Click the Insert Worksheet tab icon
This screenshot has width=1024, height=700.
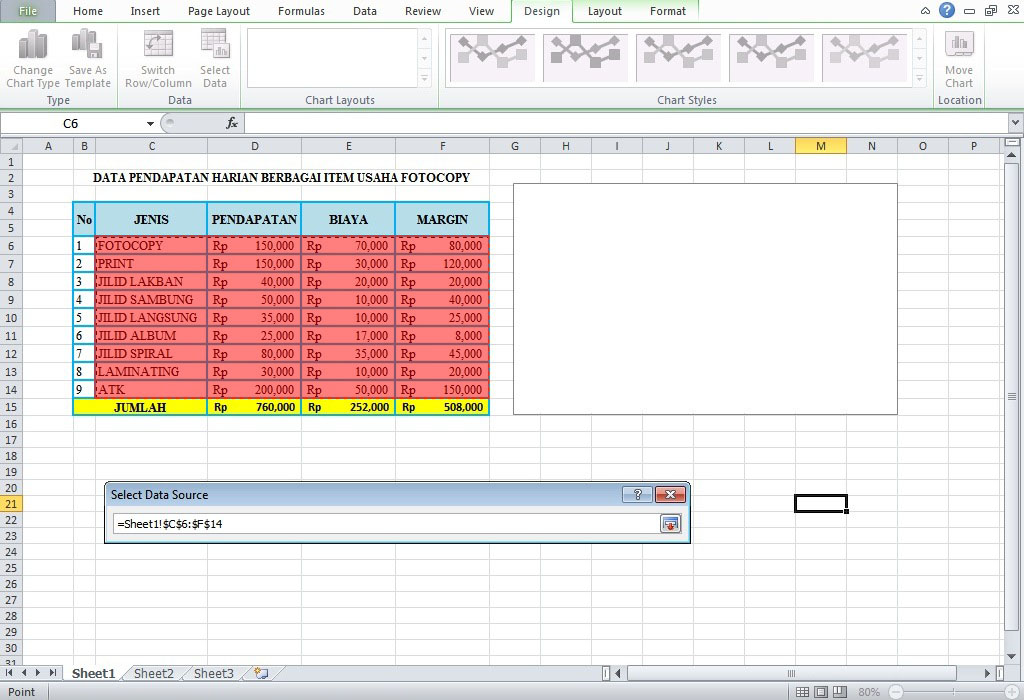[x=261, y=673]
